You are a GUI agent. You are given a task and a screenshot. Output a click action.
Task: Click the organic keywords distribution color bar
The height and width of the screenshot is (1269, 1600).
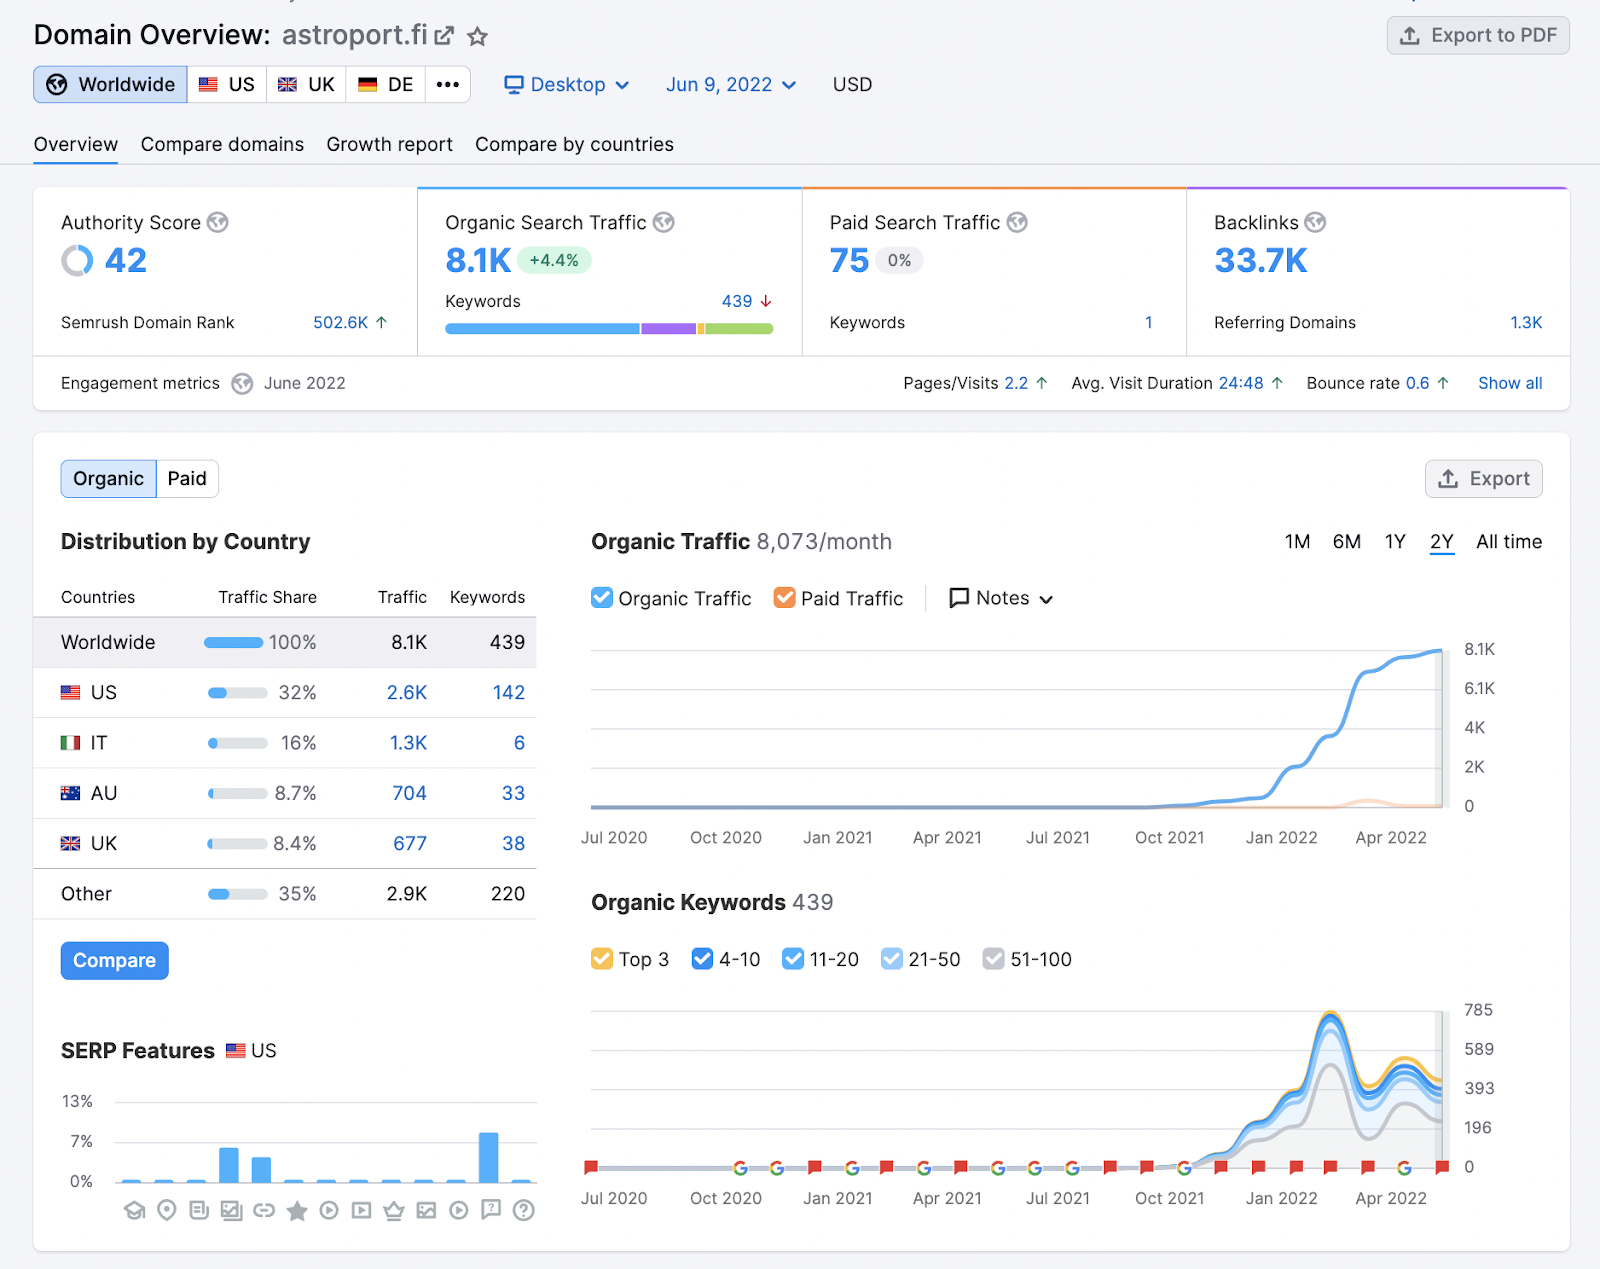tap(608, 329)
